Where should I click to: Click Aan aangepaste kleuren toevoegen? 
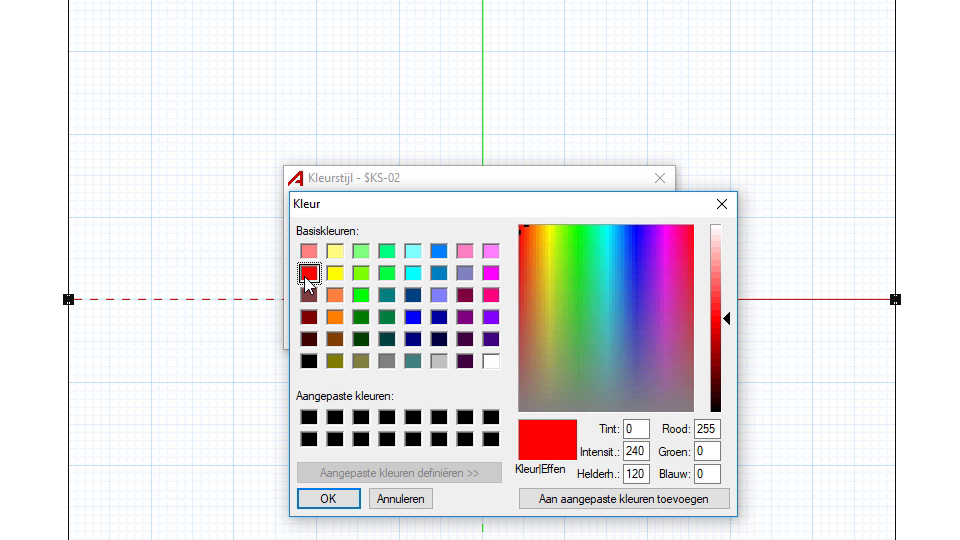click(624, 498)
